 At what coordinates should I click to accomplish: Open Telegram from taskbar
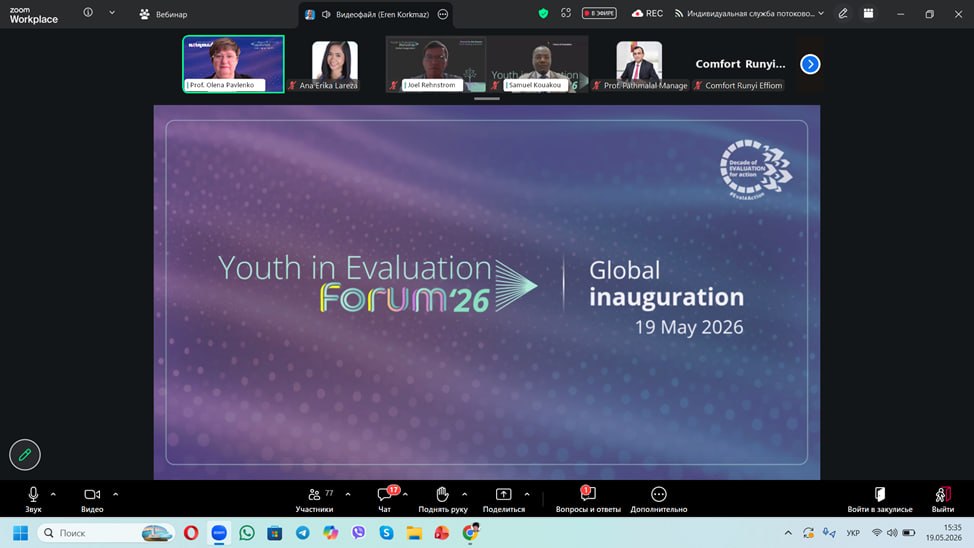[x=303, y=533]
